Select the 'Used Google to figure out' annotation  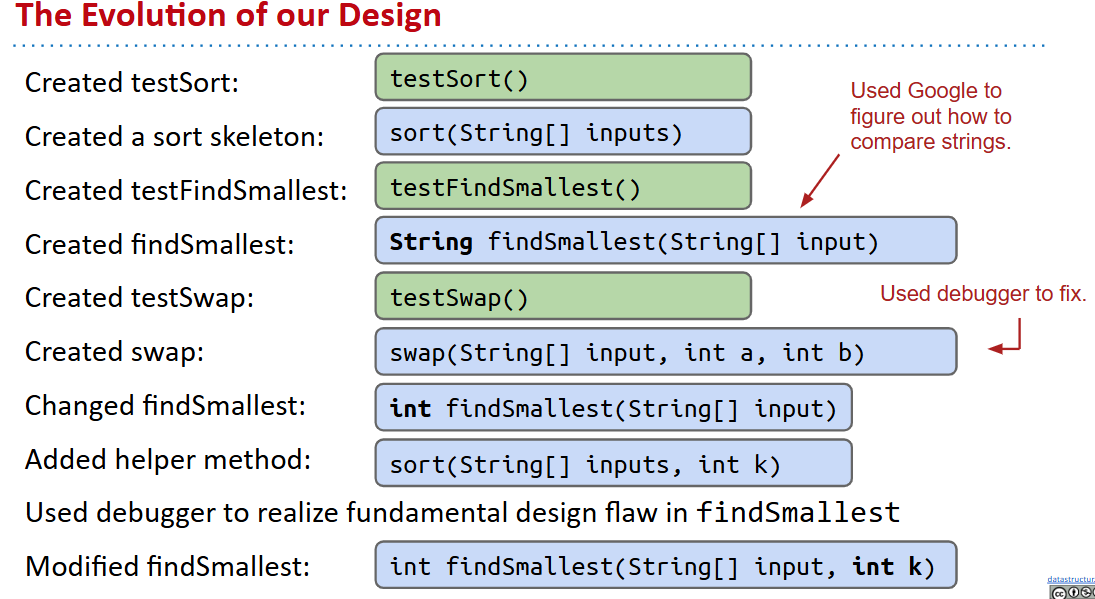coord(930,116)
